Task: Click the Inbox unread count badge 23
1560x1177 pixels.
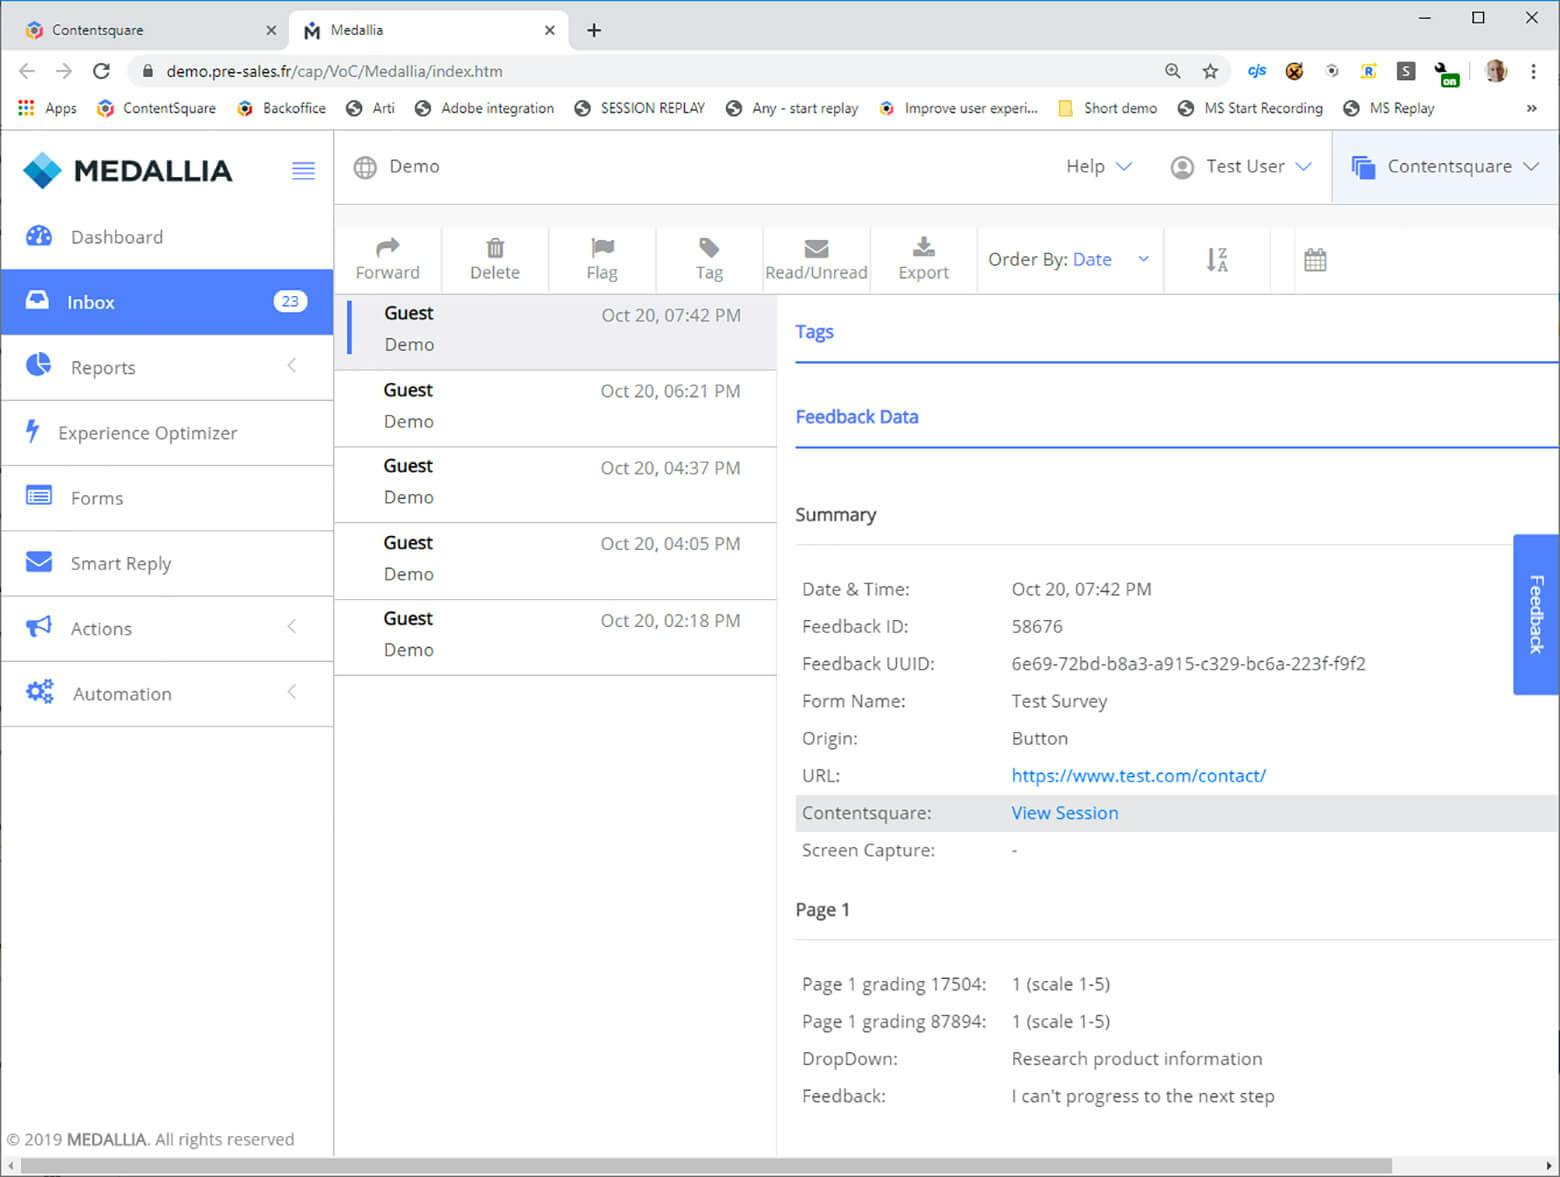Action: click(290, 301)
